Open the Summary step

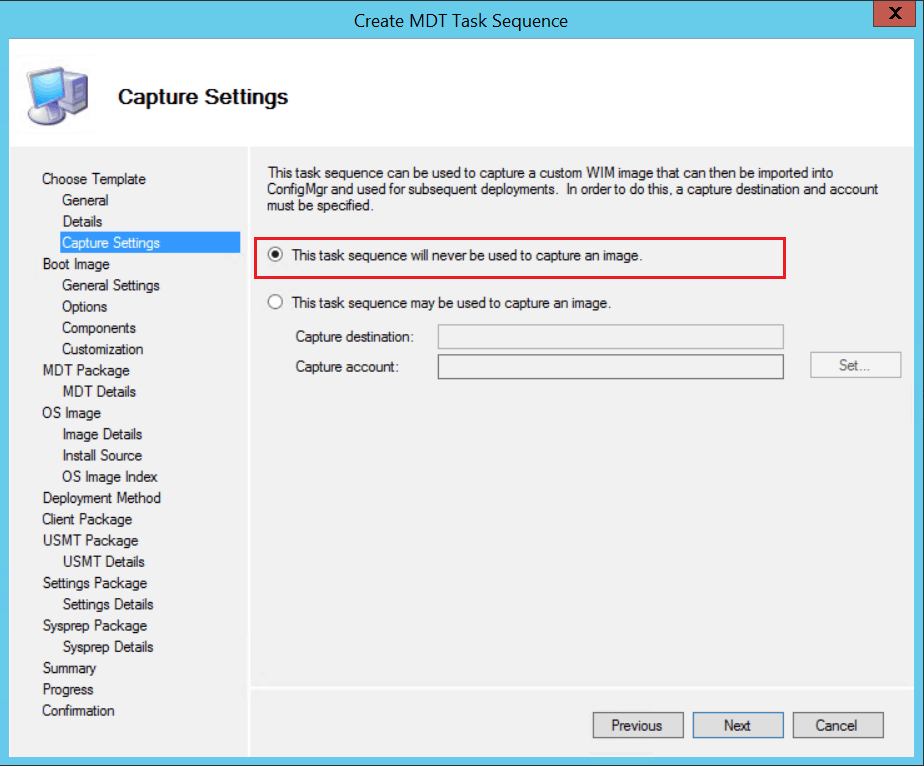(x=69, y=668)
